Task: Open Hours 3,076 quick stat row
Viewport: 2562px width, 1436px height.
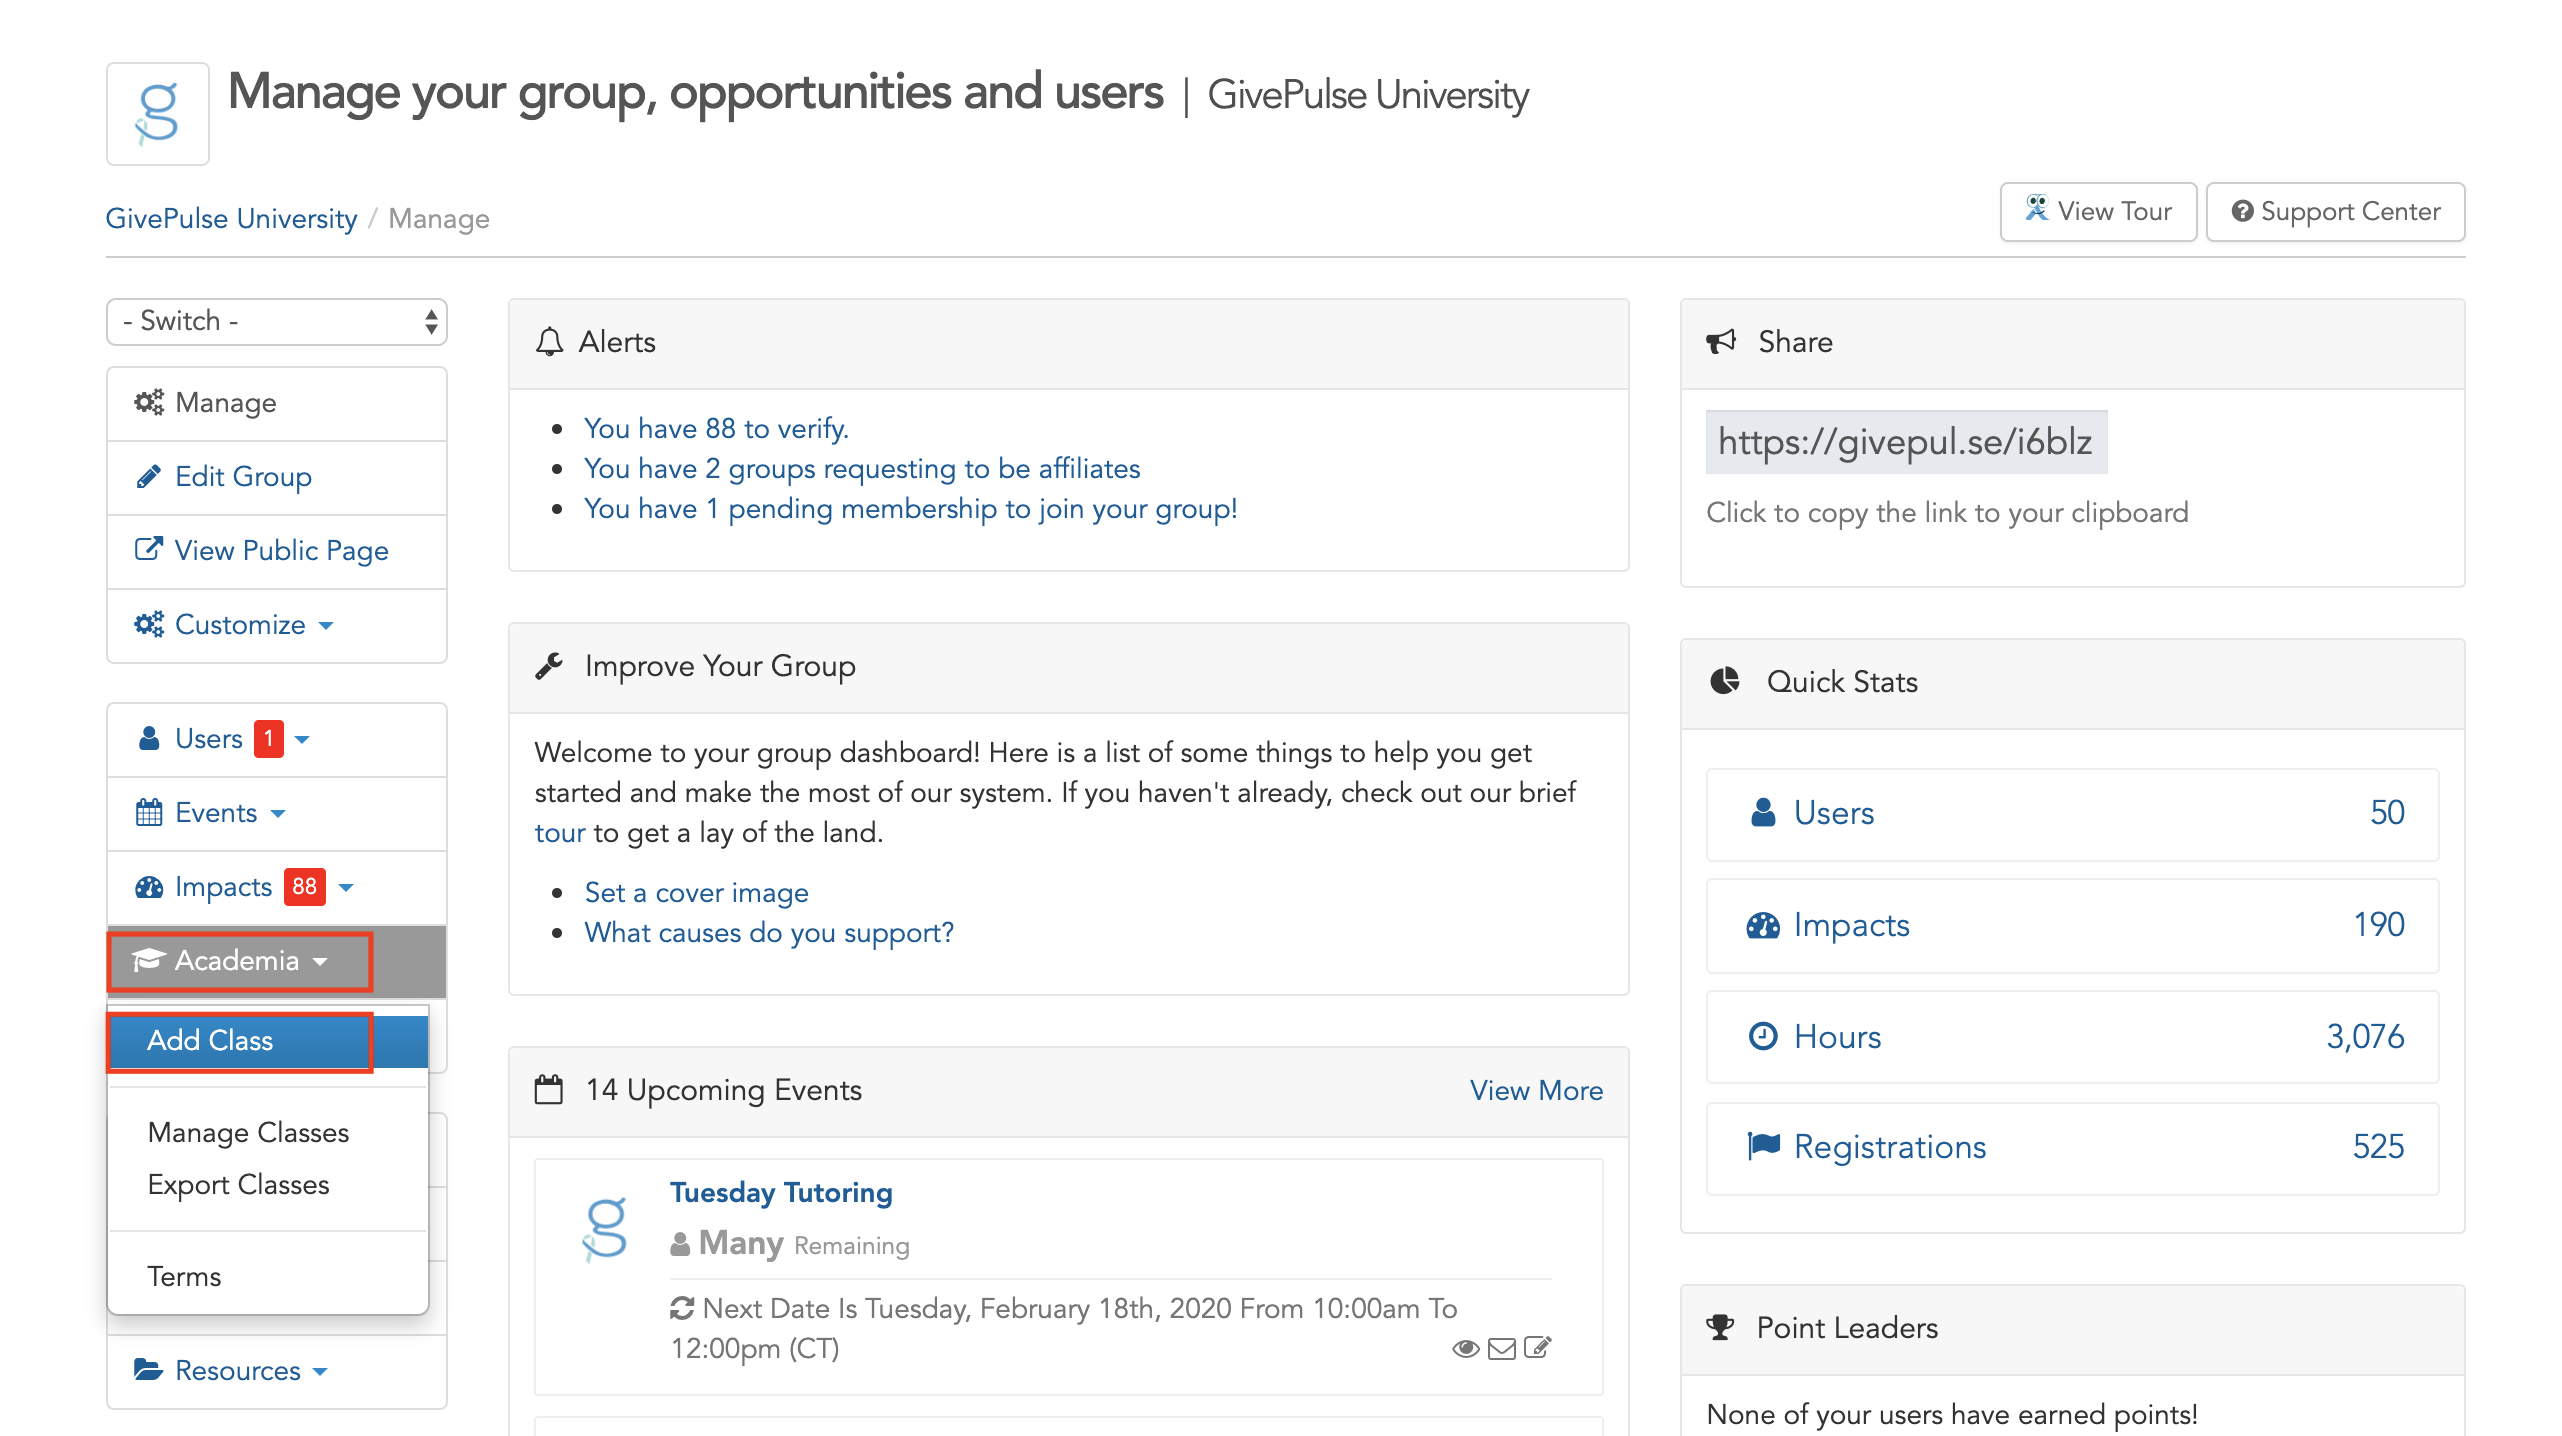Action: (2072, 1037)
